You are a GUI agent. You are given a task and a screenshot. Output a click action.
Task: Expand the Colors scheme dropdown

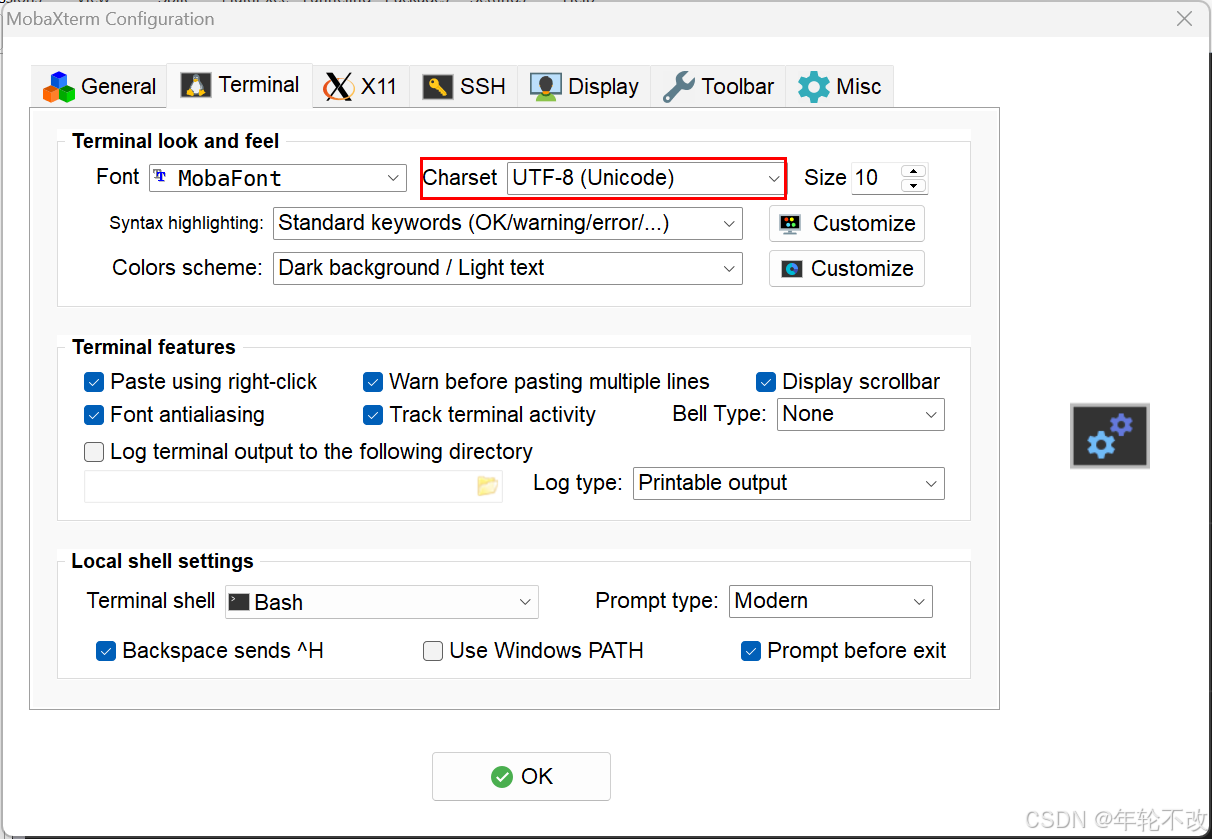508,268
